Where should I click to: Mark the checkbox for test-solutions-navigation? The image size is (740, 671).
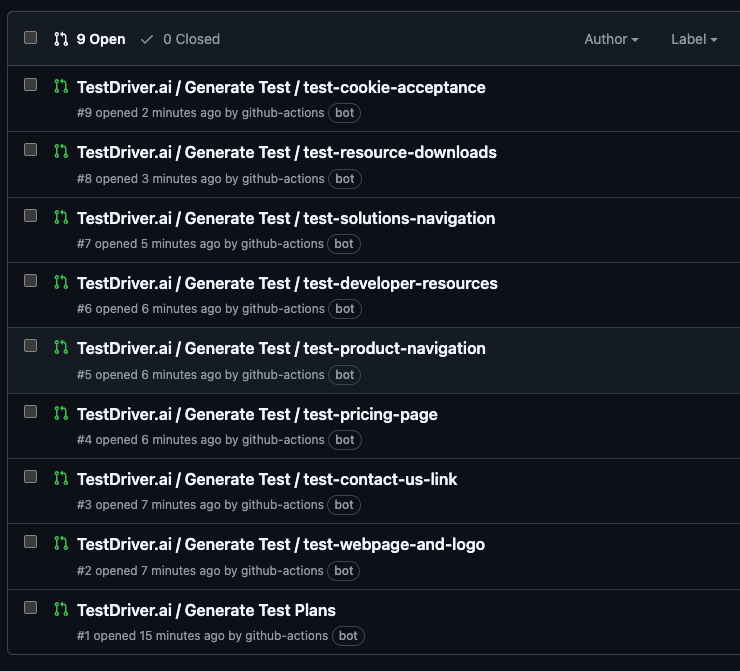click(31, 216)
